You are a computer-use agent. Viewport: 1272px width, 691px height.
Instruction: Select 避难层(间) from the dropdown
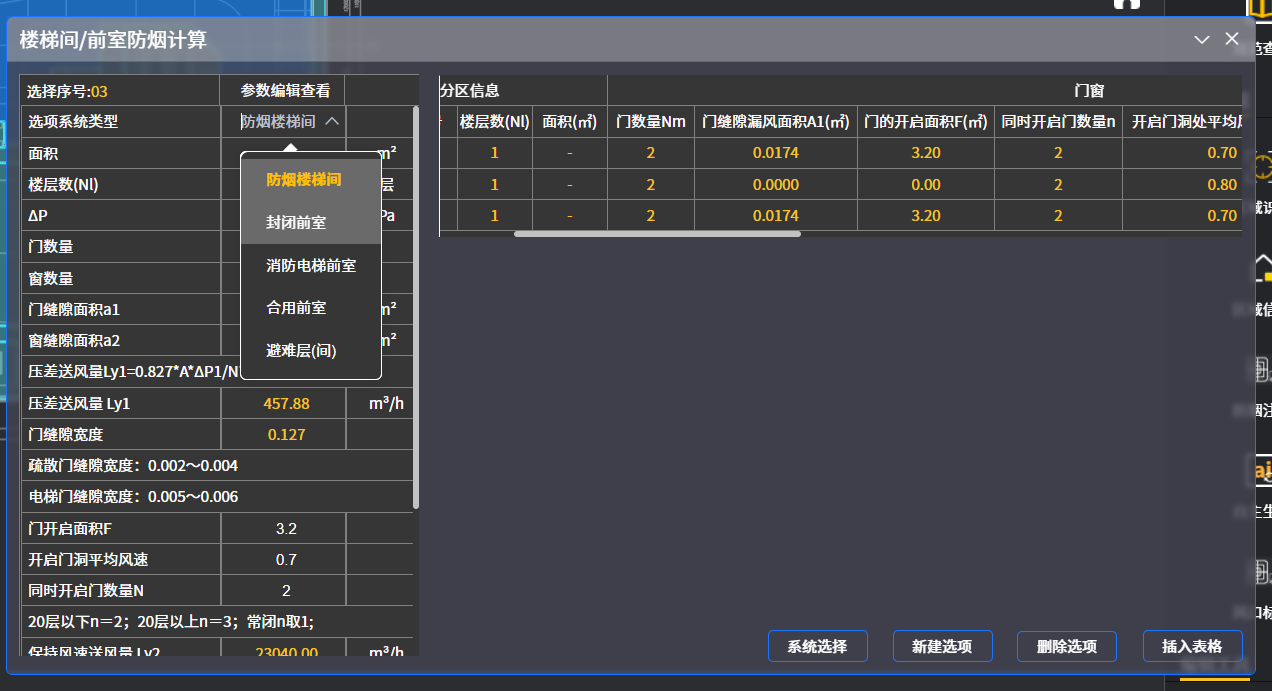click(x=301, y=350)
